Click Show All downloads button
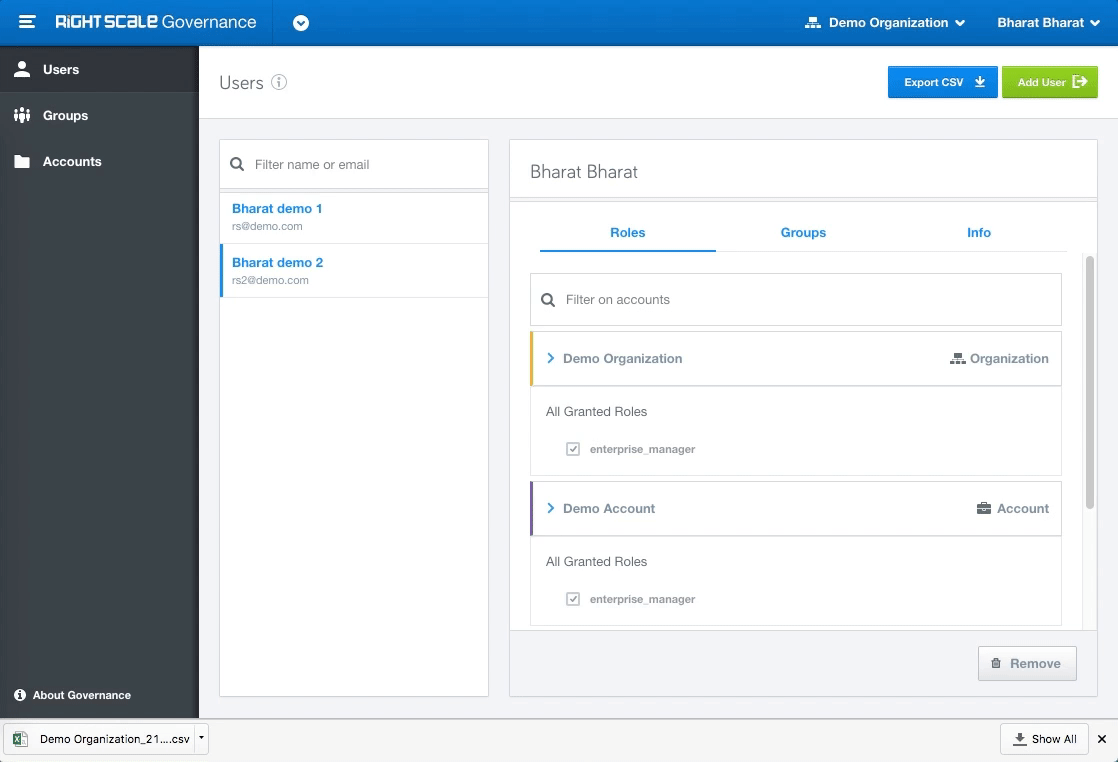This screenshot has height=762, width=1118. [1044, 739]
